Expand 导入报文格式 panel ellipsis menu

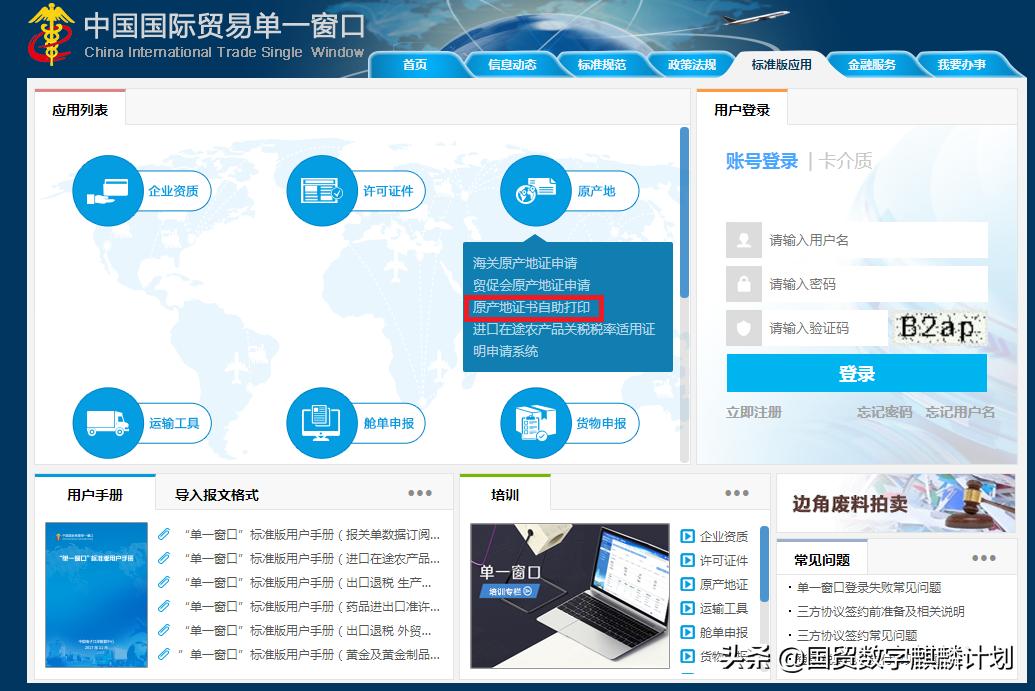point(420,492)
